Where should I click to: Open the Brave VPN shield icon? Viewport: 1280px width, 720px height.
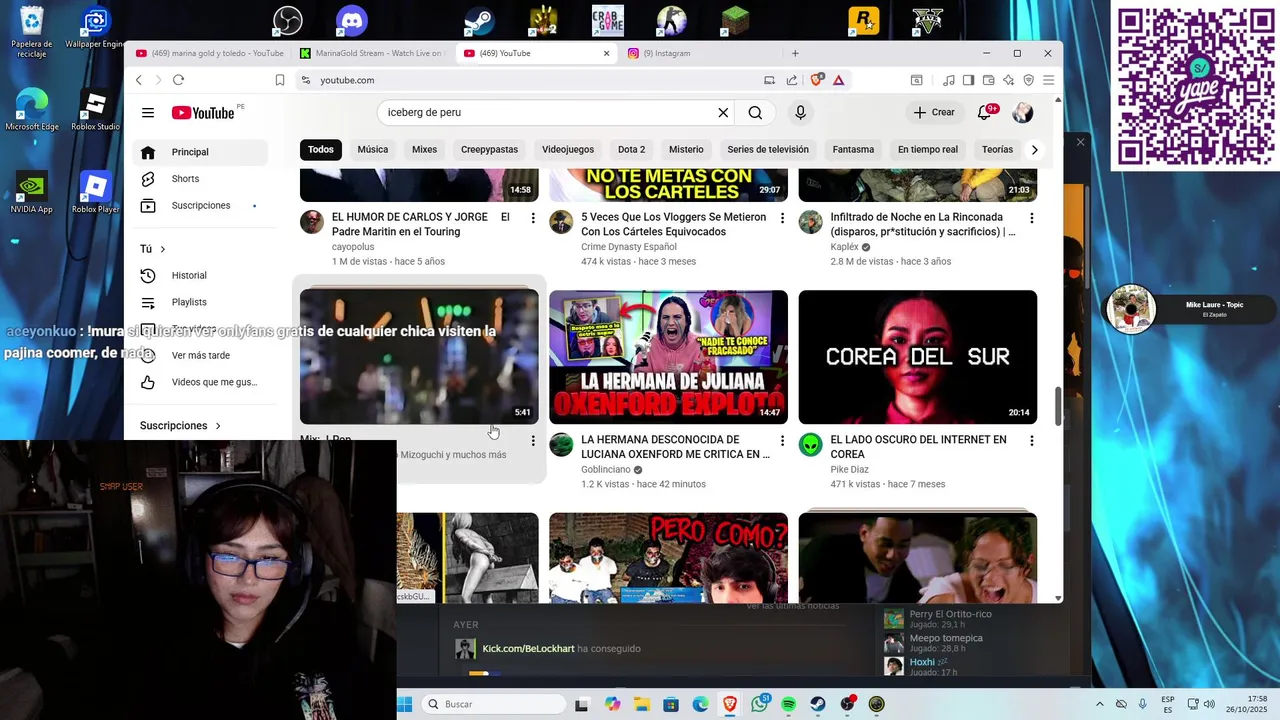1028,80
